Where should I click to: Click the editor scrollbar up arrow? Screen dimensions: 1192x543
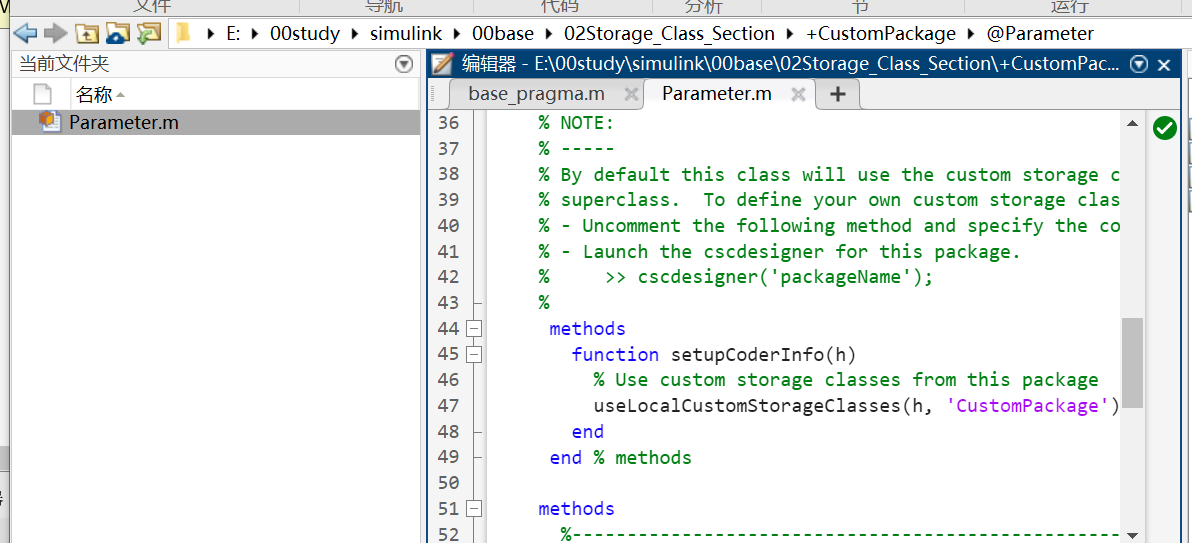pos(1133,123)
